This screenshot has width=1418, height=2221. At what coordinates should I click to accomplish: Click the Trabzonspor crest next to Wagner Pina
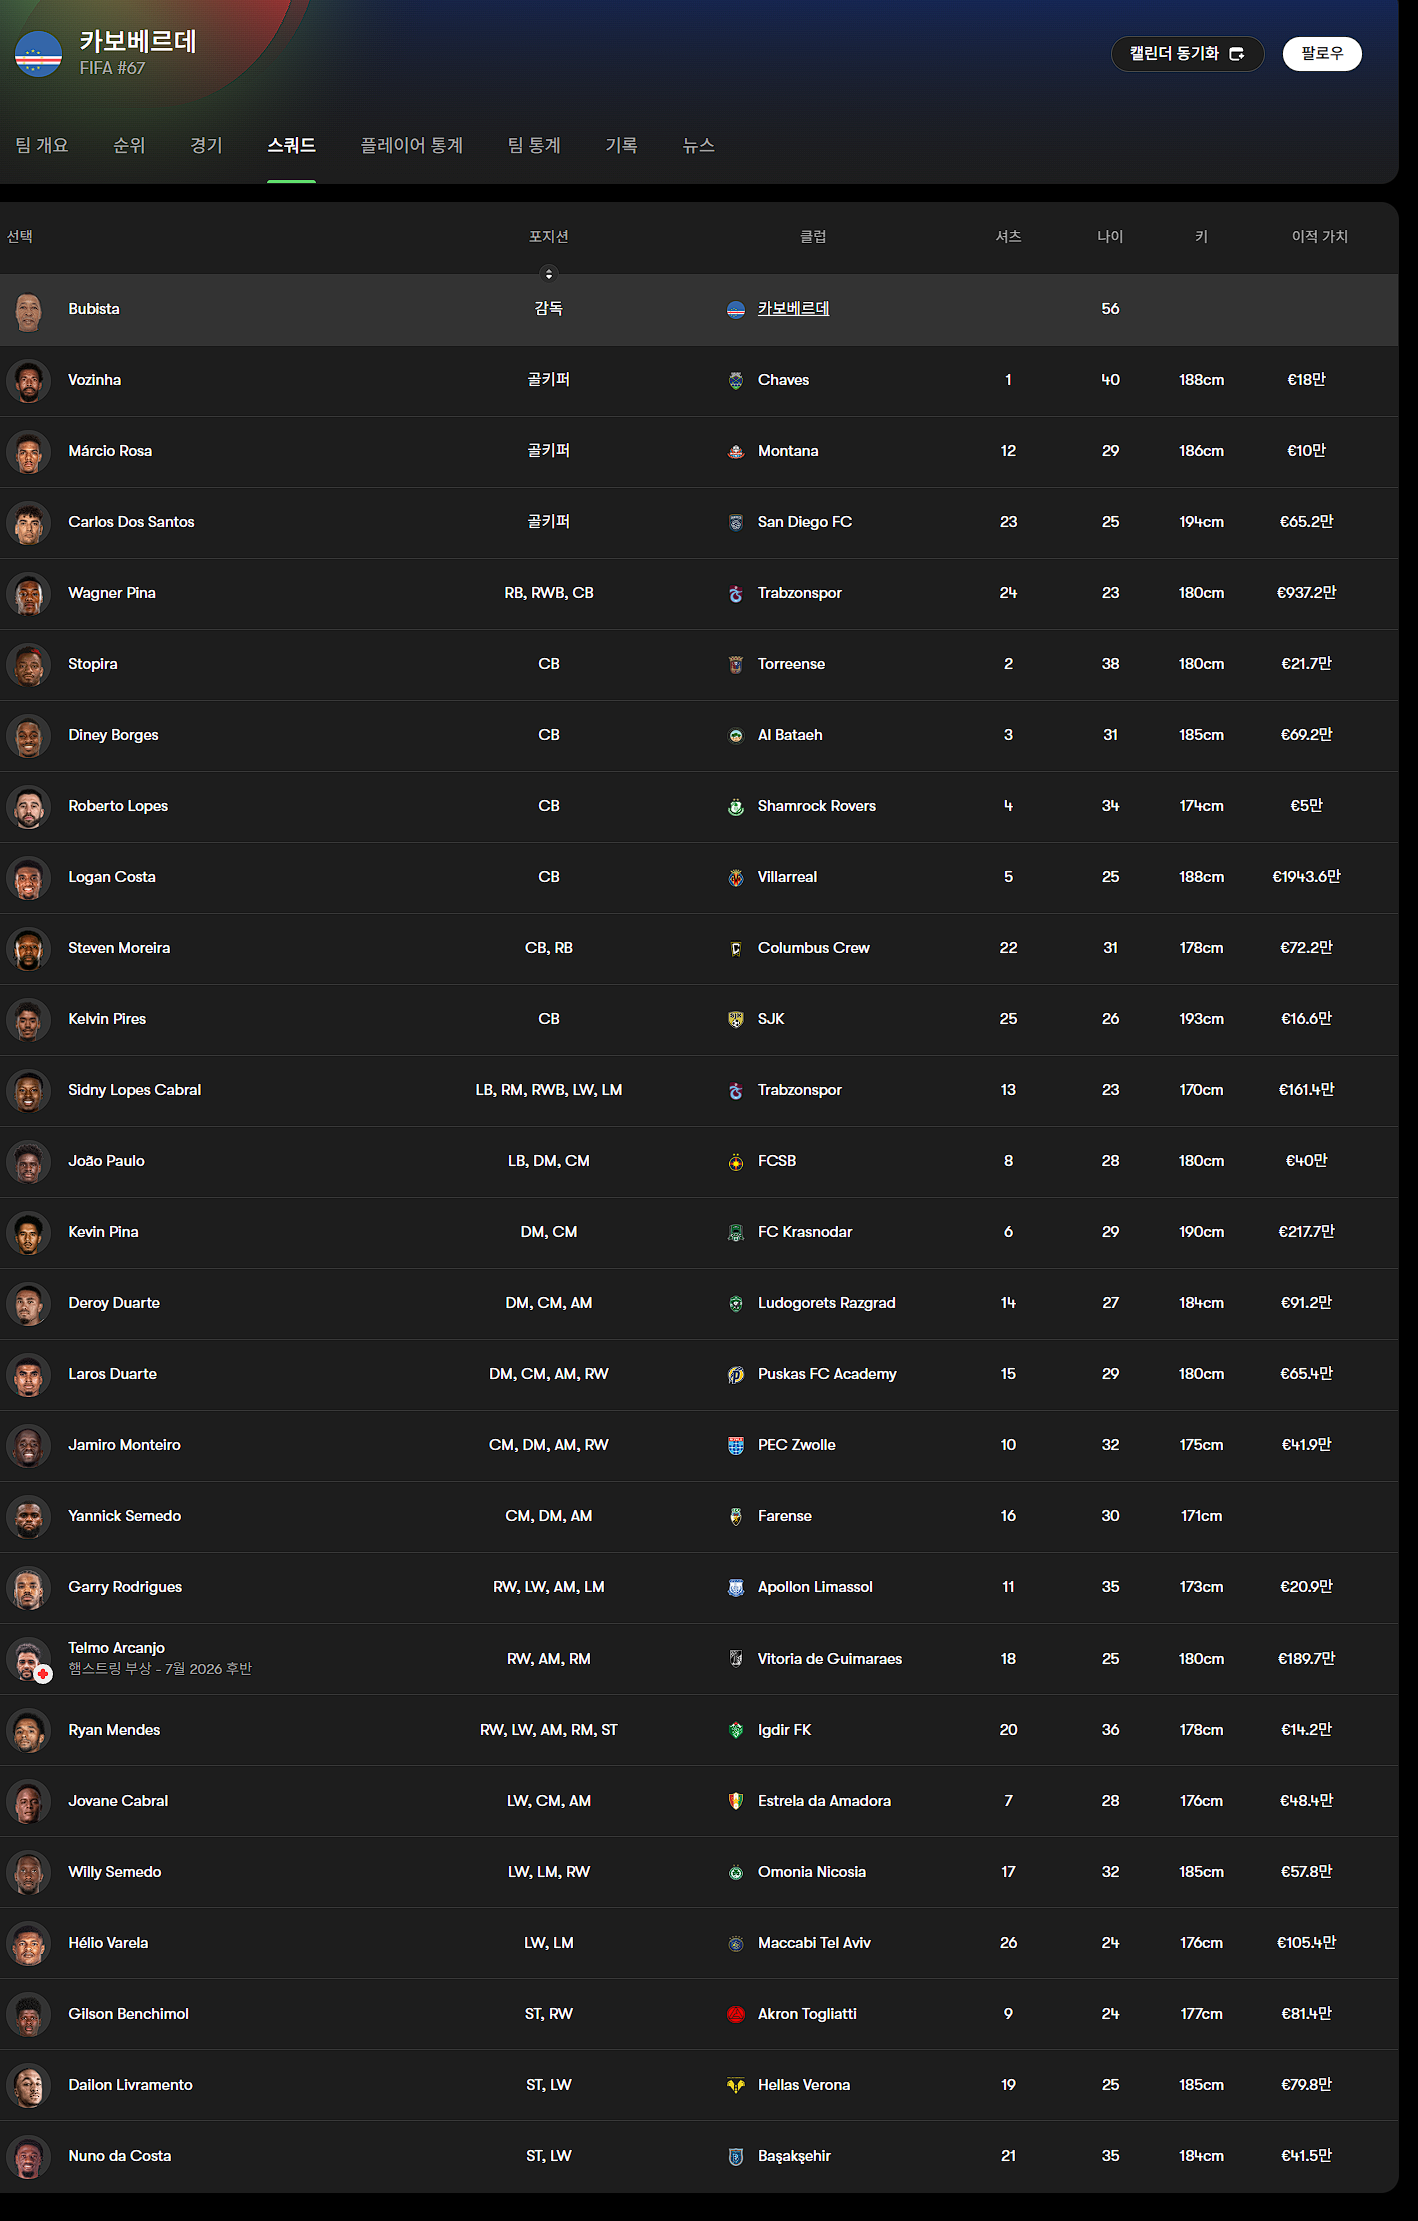(x=736, y=594)
